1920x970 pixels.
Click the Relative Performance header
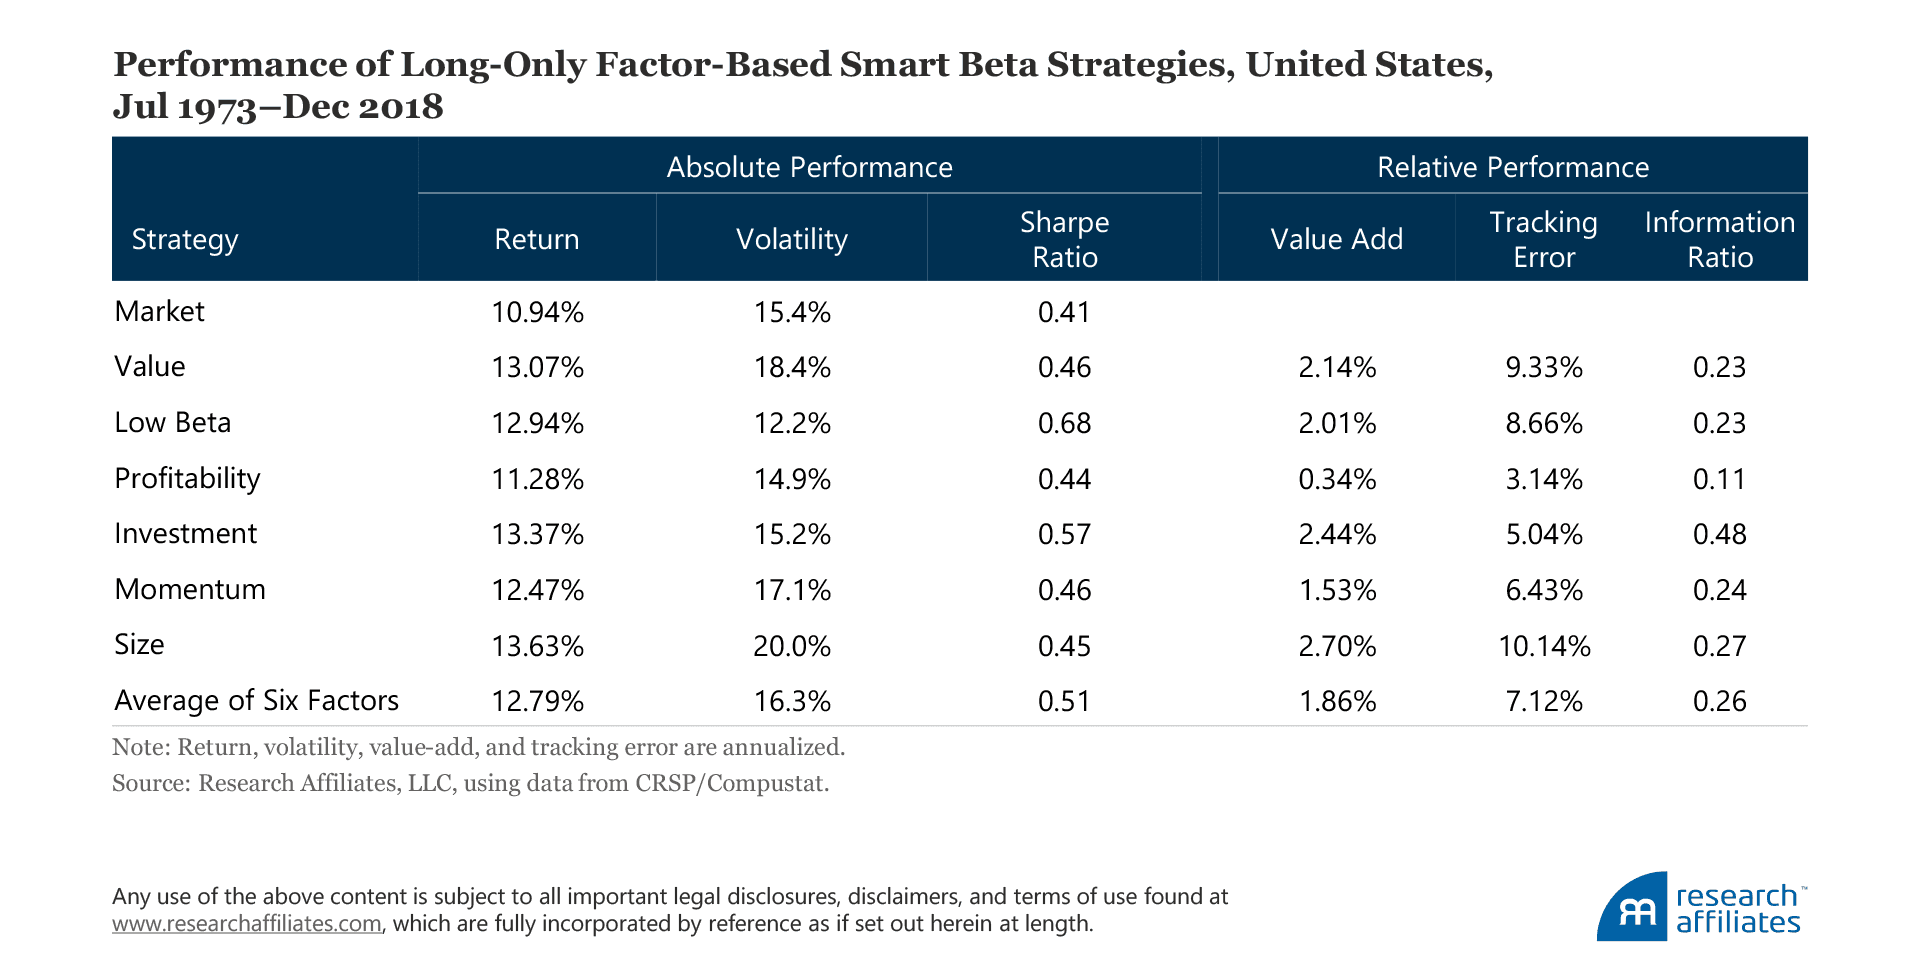[x=1512, y=167]
